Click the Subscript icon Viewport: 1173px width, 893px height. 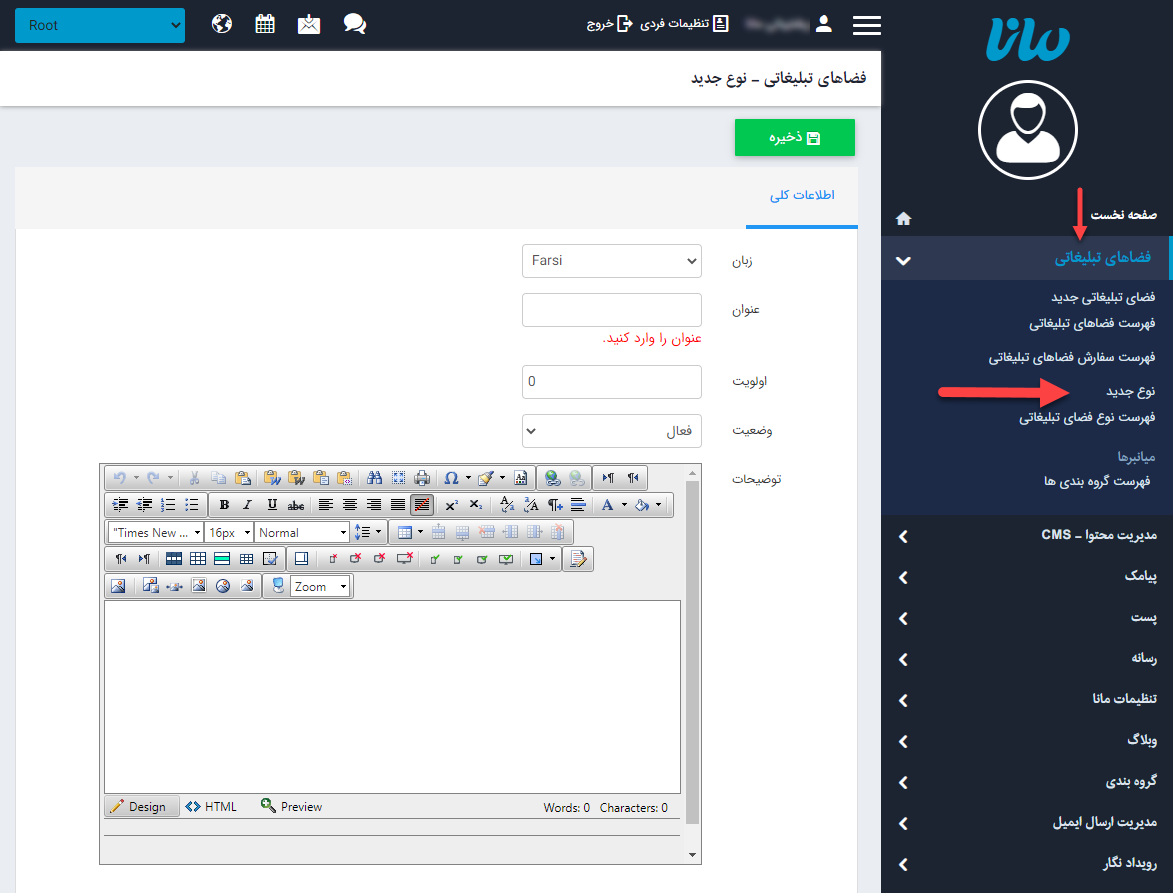point(476,505)
